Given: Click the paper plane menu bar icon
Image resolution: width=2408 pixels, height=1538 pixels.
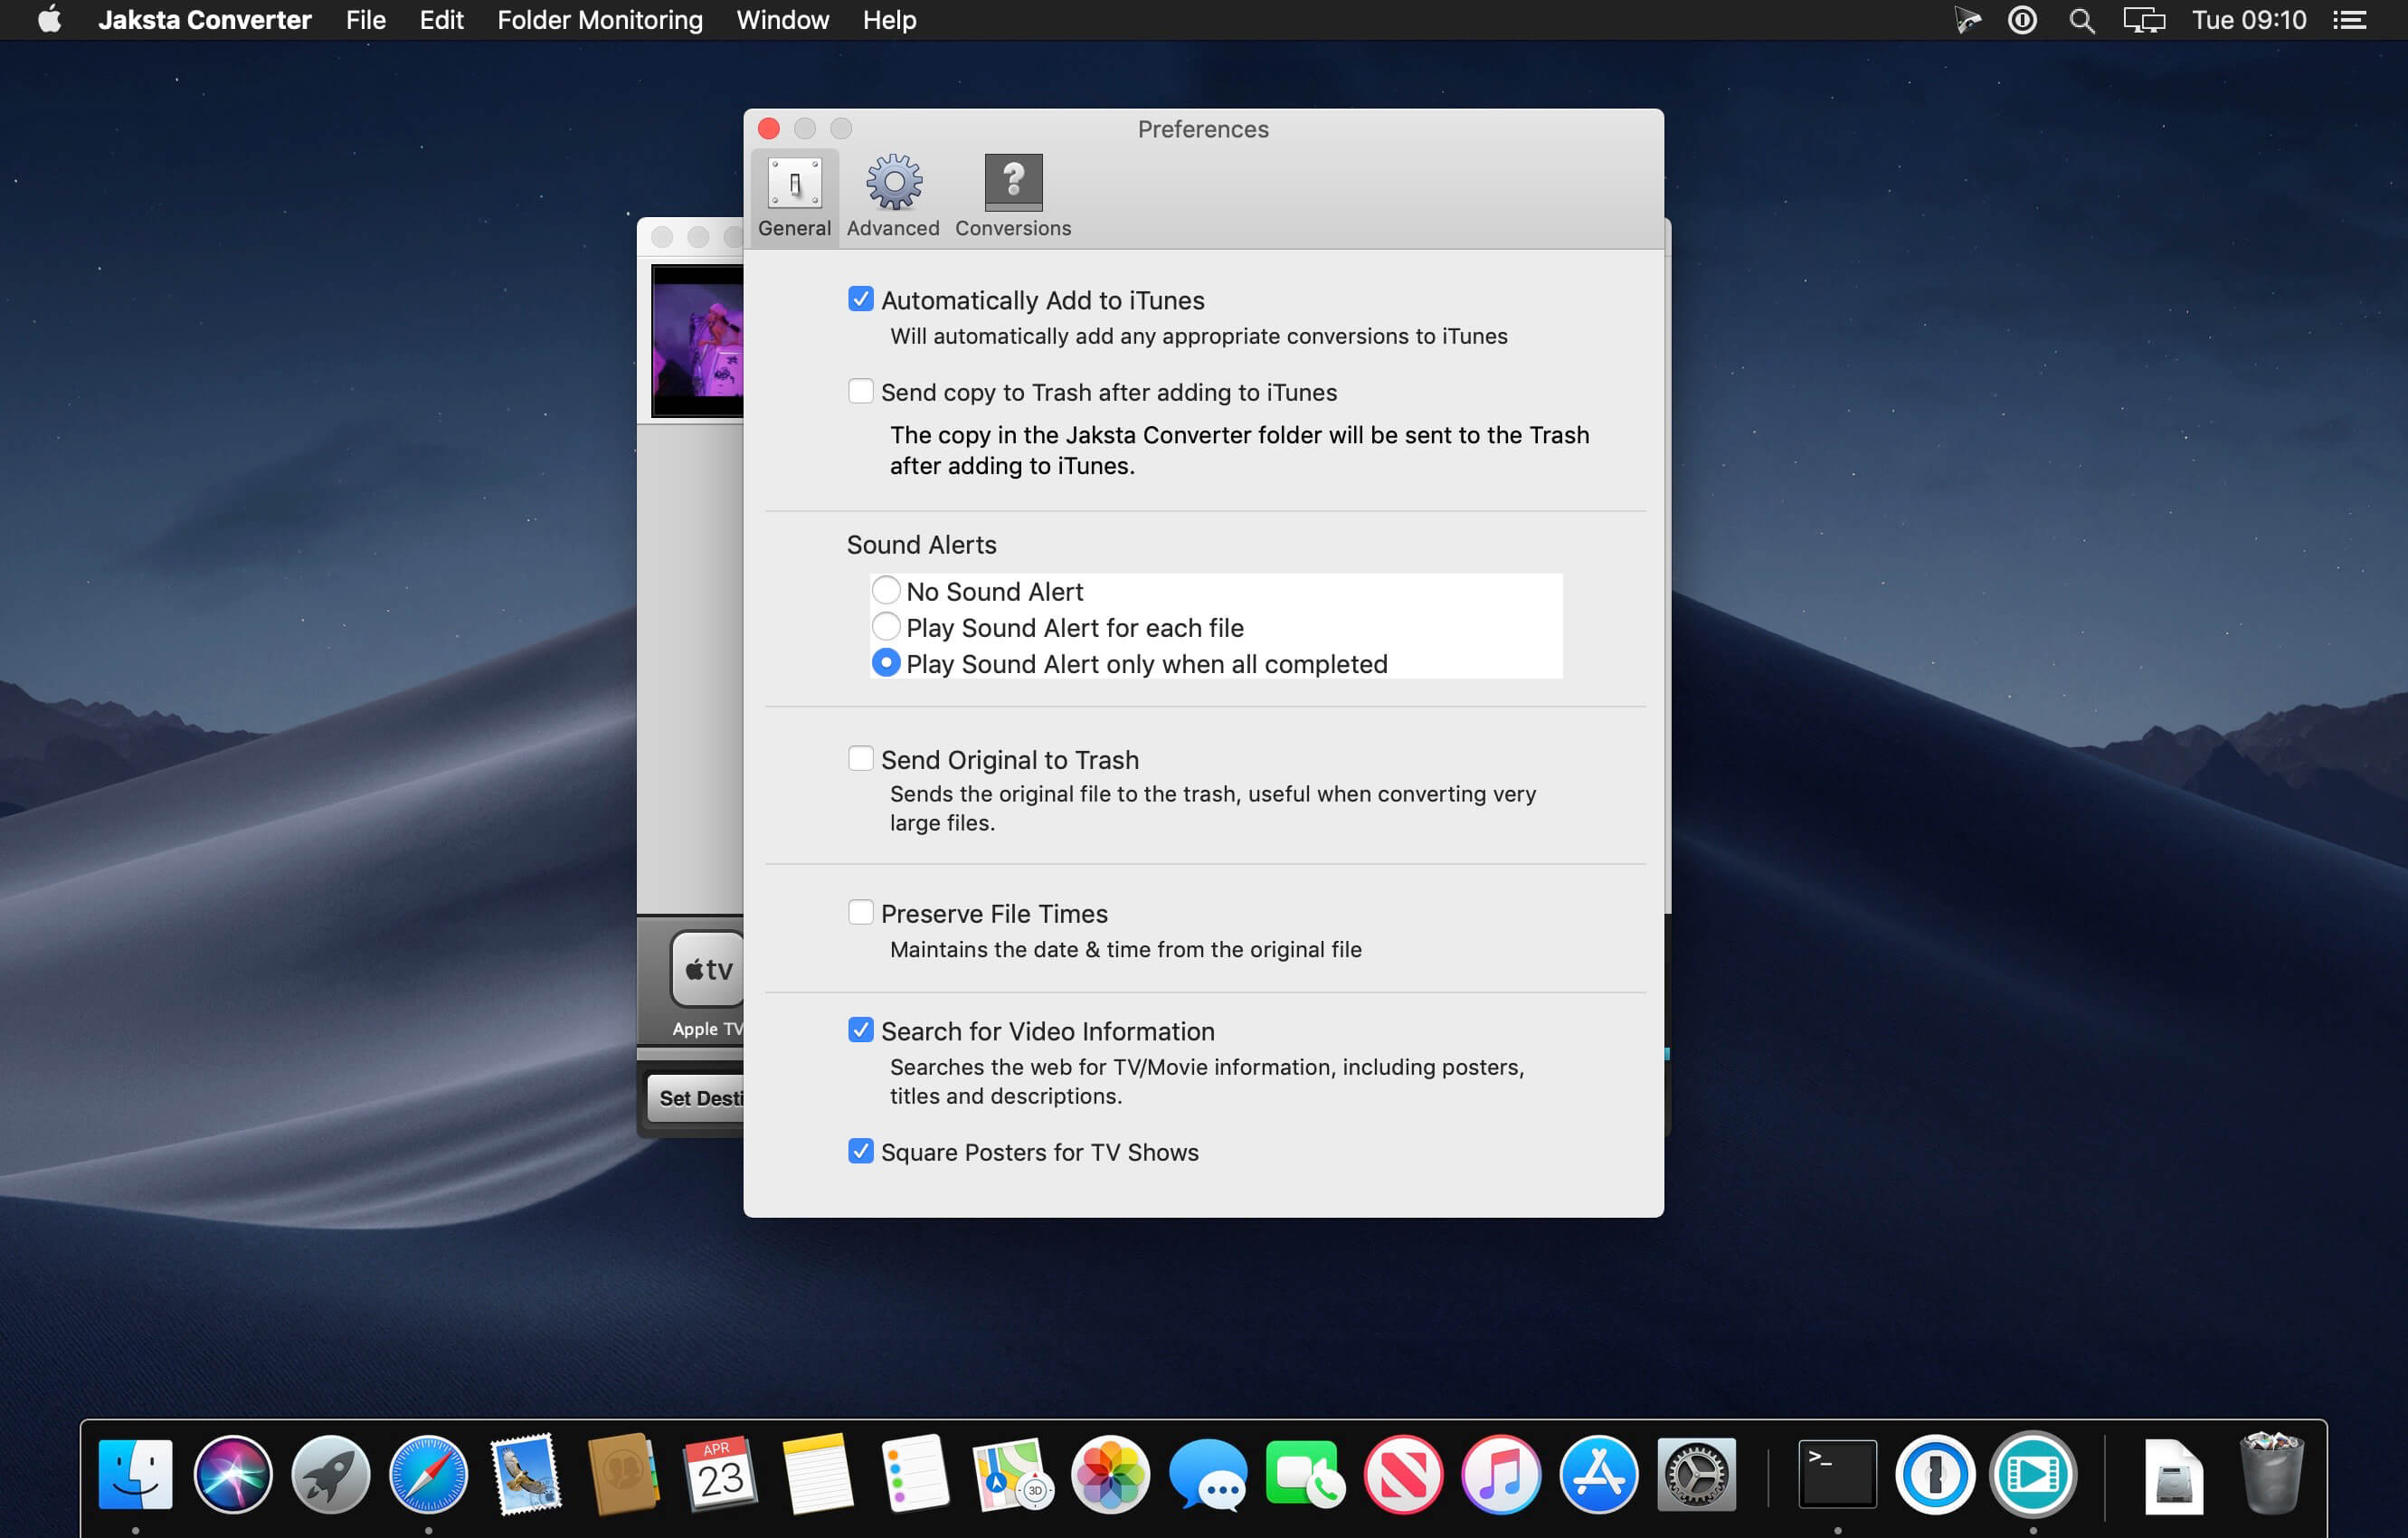Looking at the screenshot, I should pos(1967,20).
